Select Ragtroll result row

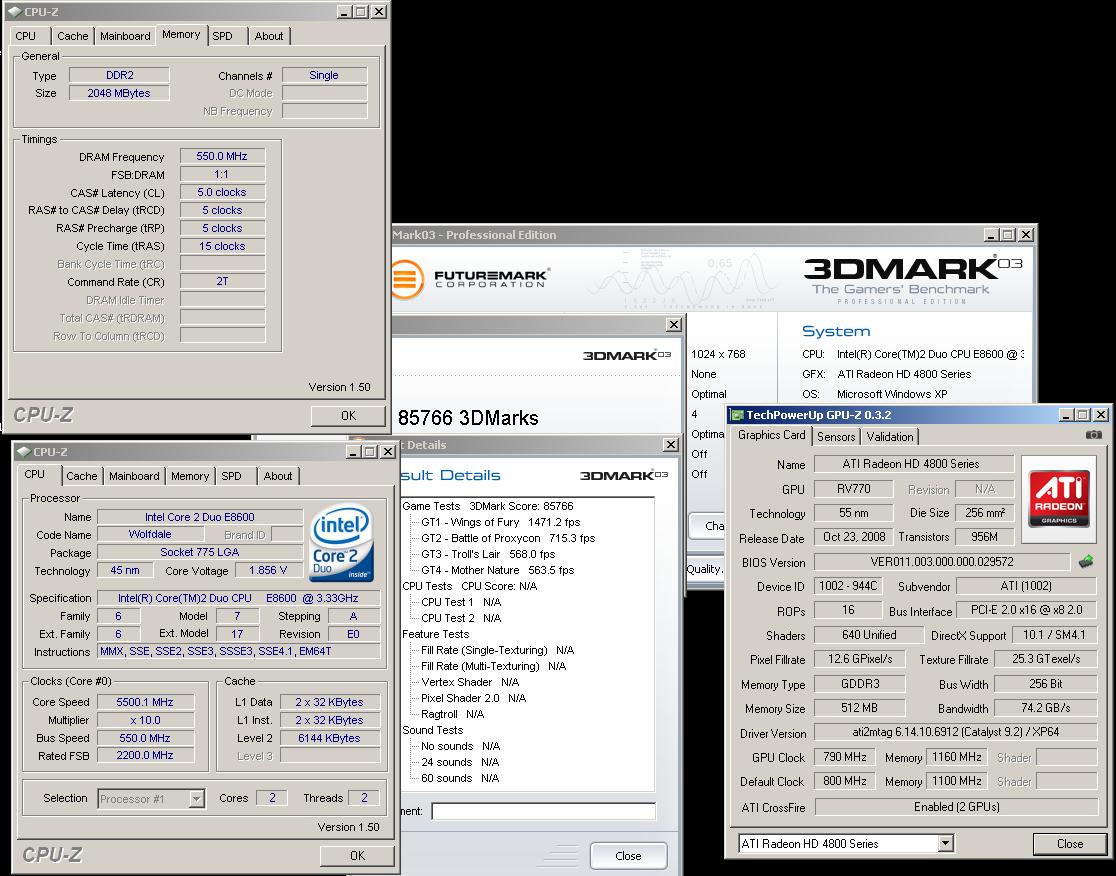click(452, 714)
